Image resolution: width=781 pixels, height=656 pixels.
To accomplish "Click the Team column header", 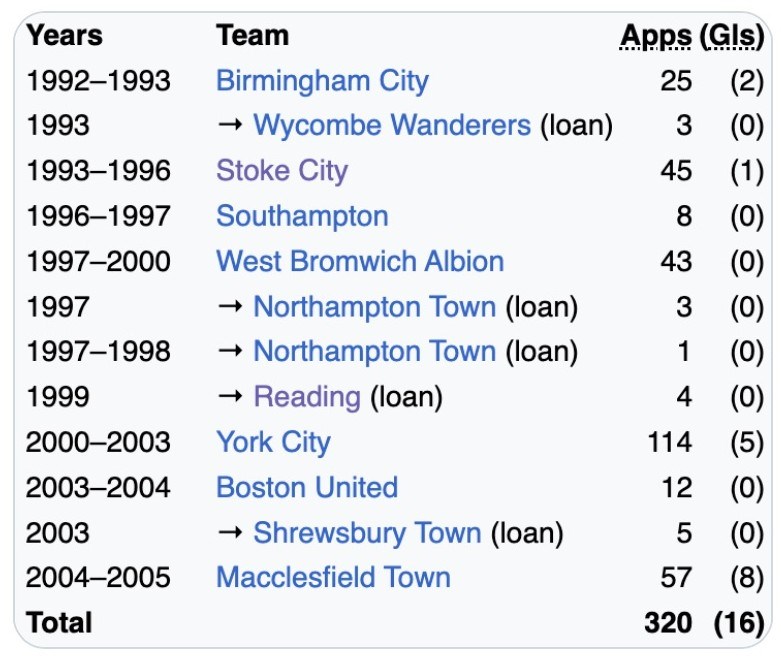I will coord(252,36).
